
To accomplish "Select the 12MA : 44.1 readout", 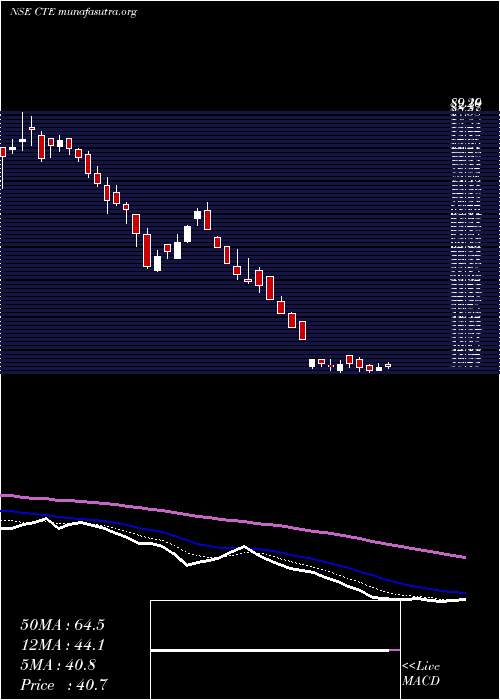I will (x=62, y=645).
